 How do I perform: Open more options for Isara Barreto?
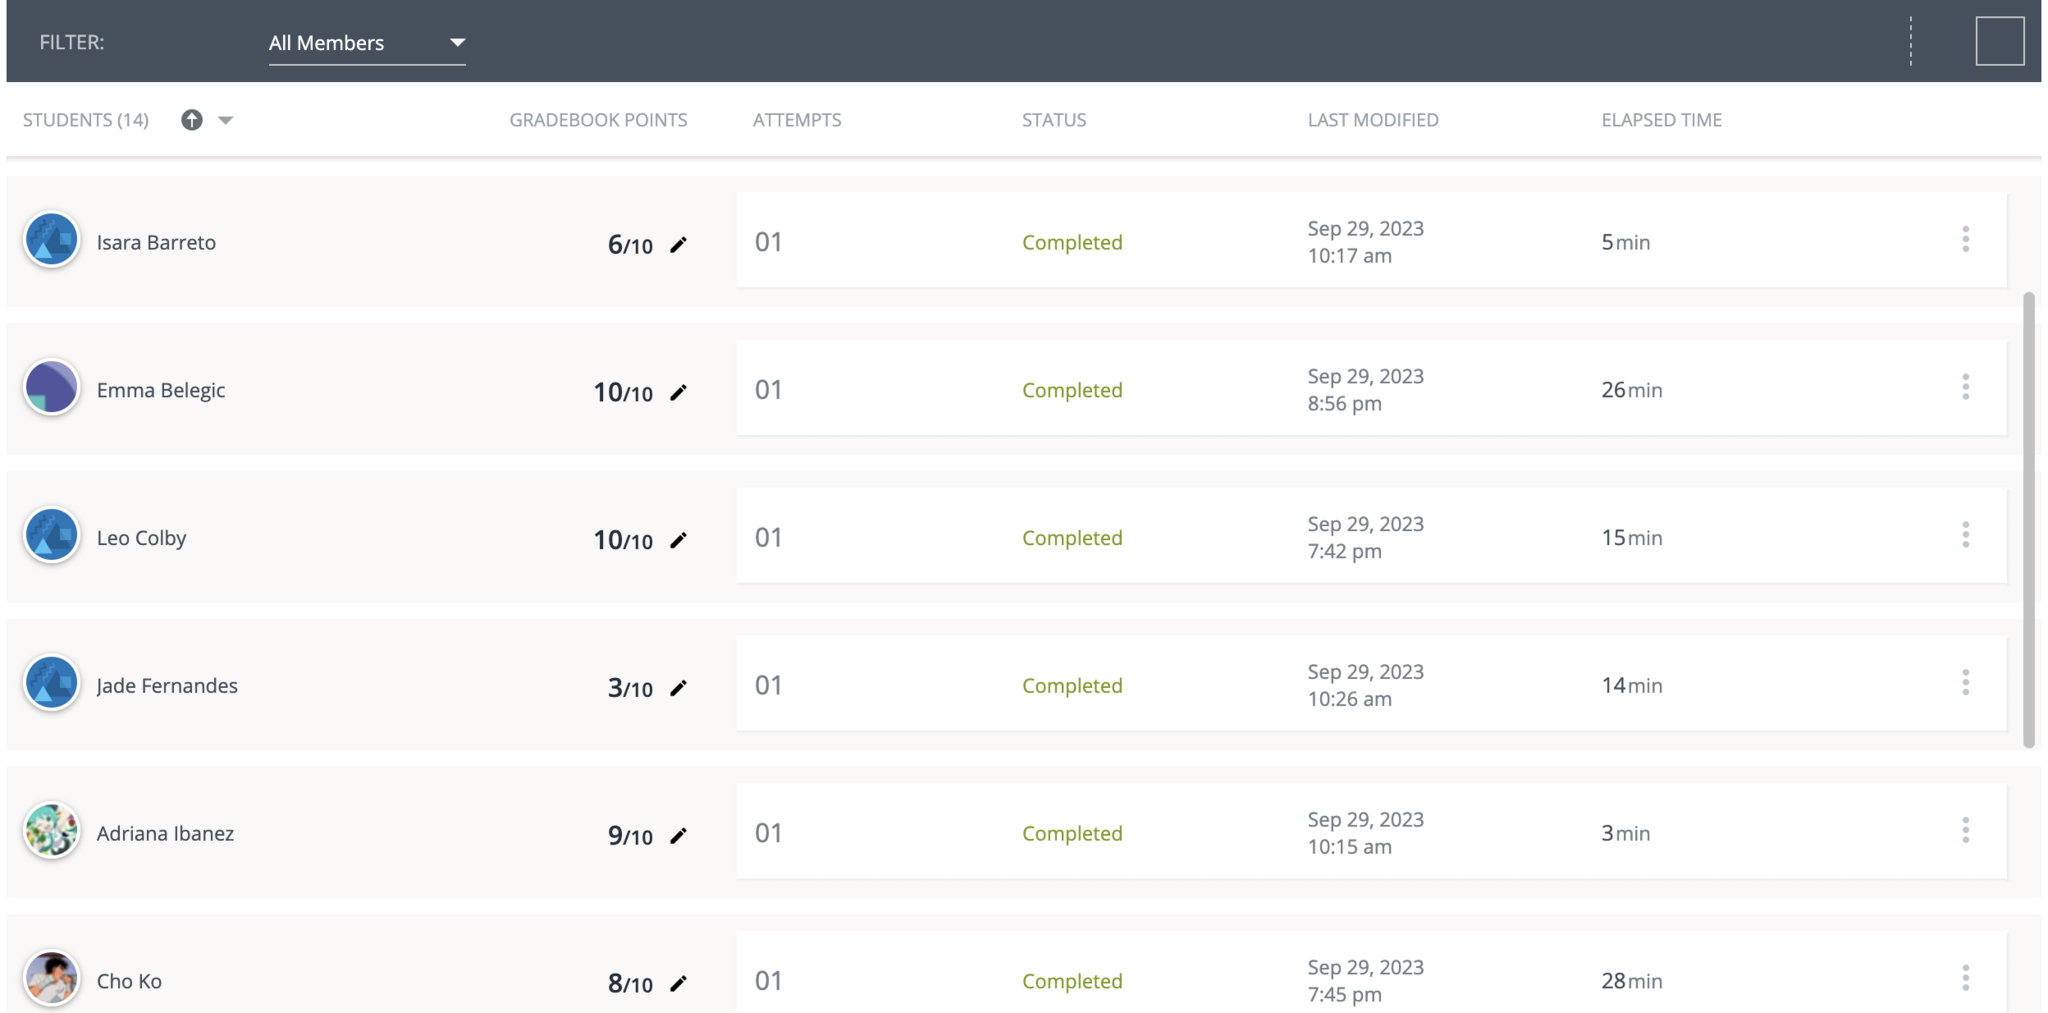tap(1965, 240)
